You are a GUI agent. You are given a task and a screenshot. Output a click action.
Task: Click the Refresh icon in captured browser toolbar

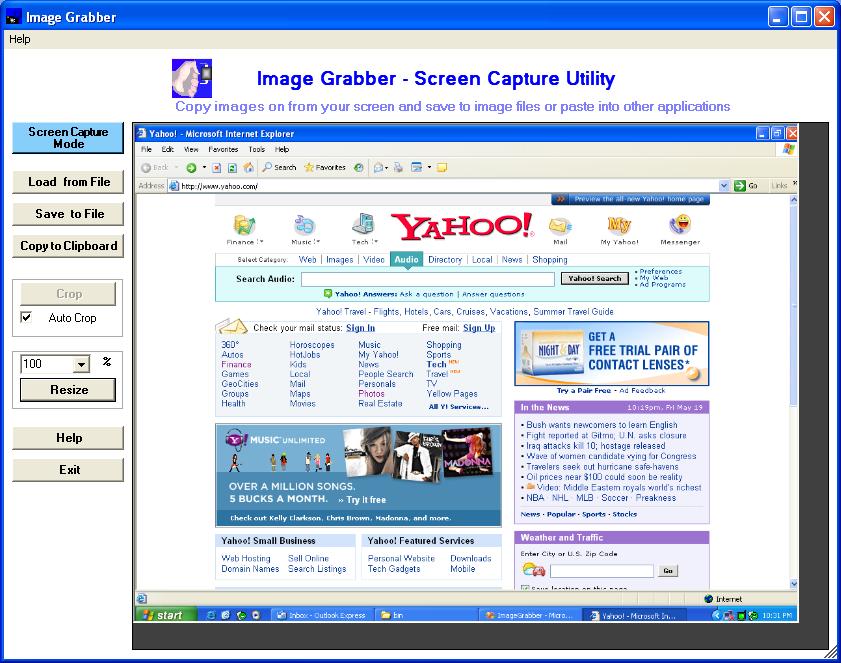click(x=232, y=168)
